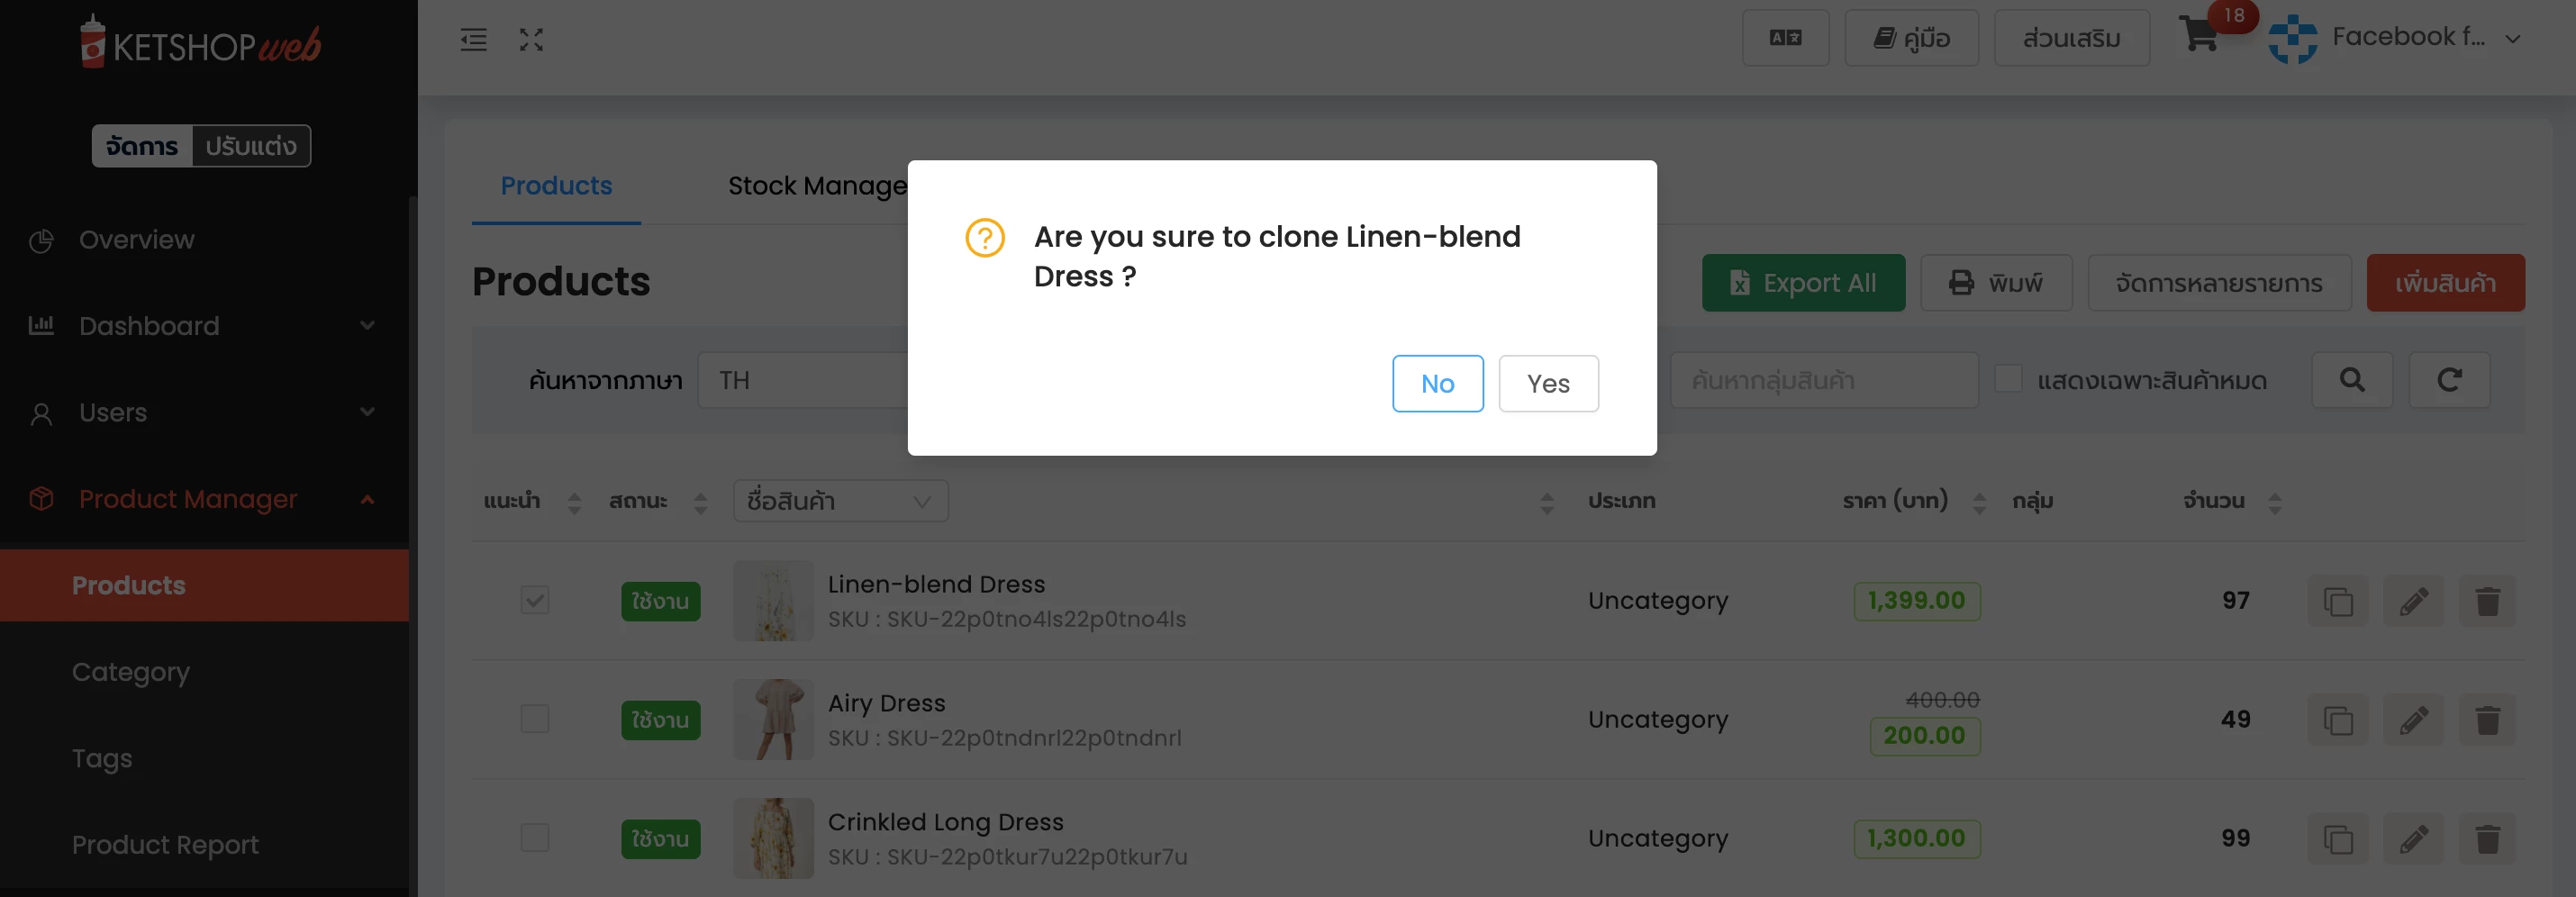Collapse the sidebar menu icon
Screen dimensions: 2576x897
pos(473,40)
